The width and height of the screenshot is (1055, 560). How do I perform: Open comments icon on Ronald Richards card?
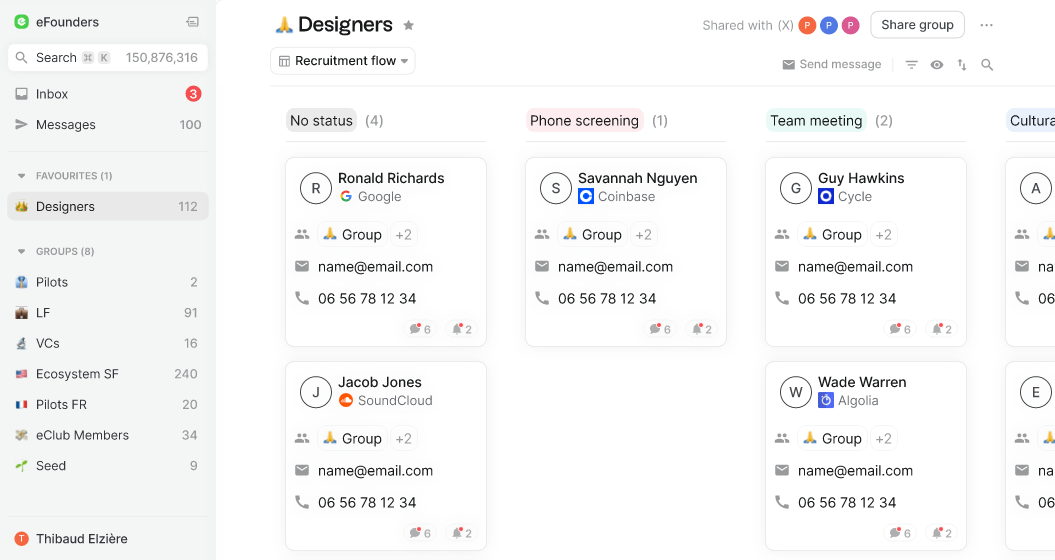[x=420, y=329]
